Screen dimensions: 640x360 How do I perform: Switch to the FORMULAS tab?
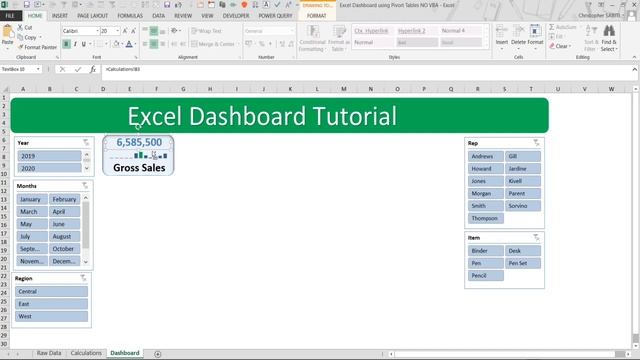click(130, 16)
